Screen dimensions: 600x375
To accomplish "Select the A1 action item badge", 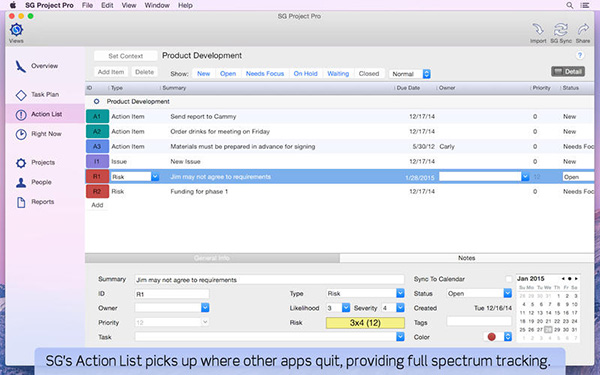I will coord(97,116).
